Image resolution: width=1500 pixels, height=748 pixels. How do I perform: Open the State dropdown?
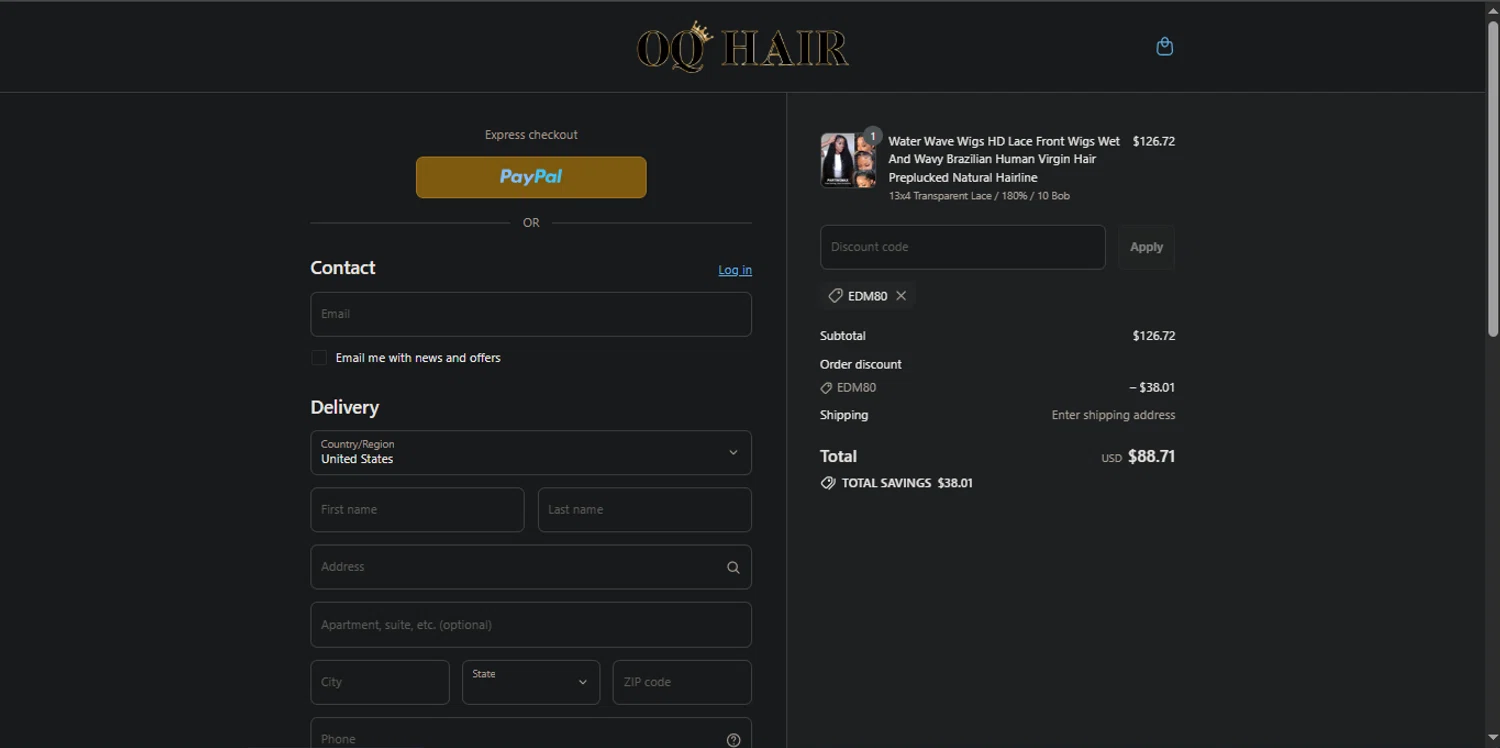tap(531, 682)
